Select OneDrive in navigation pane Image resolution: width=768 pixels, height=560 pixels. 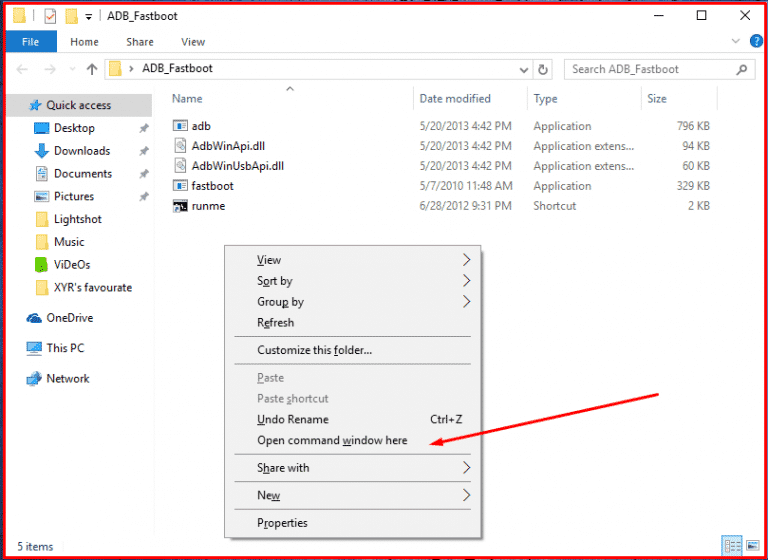tap(69, 318)
